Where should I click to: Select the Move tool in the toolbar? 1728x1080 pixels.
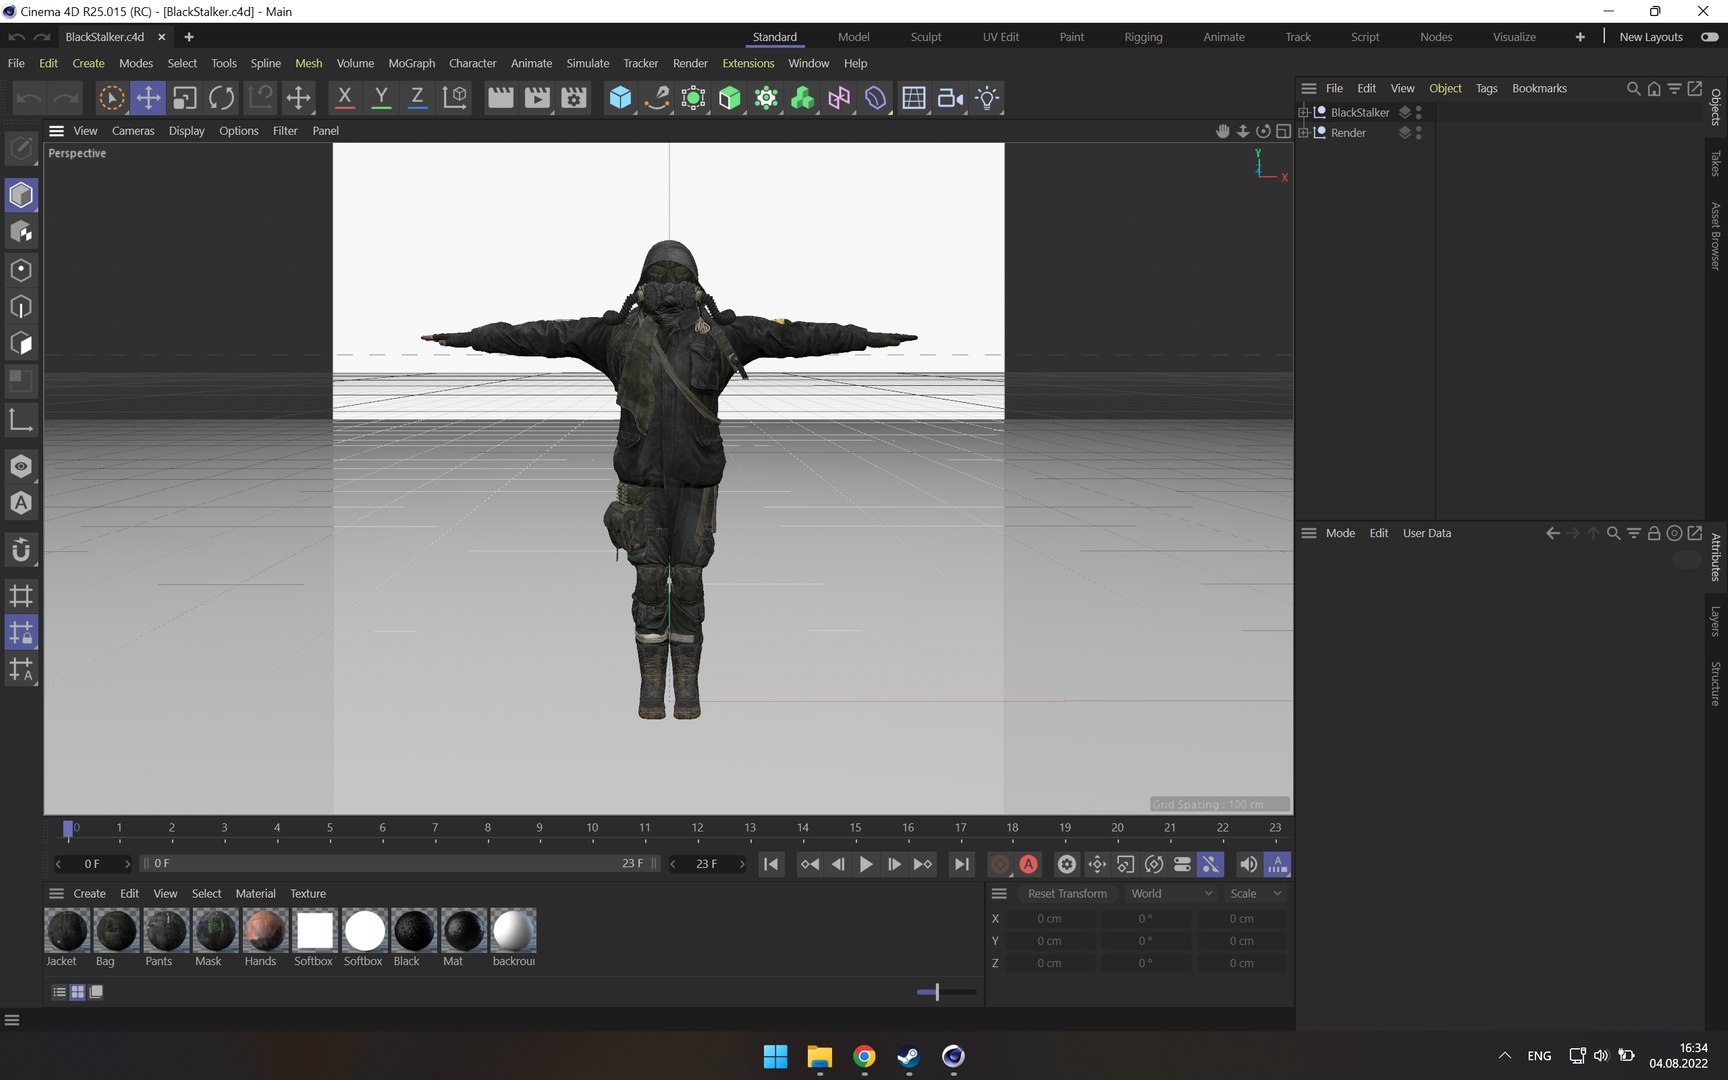148,98
